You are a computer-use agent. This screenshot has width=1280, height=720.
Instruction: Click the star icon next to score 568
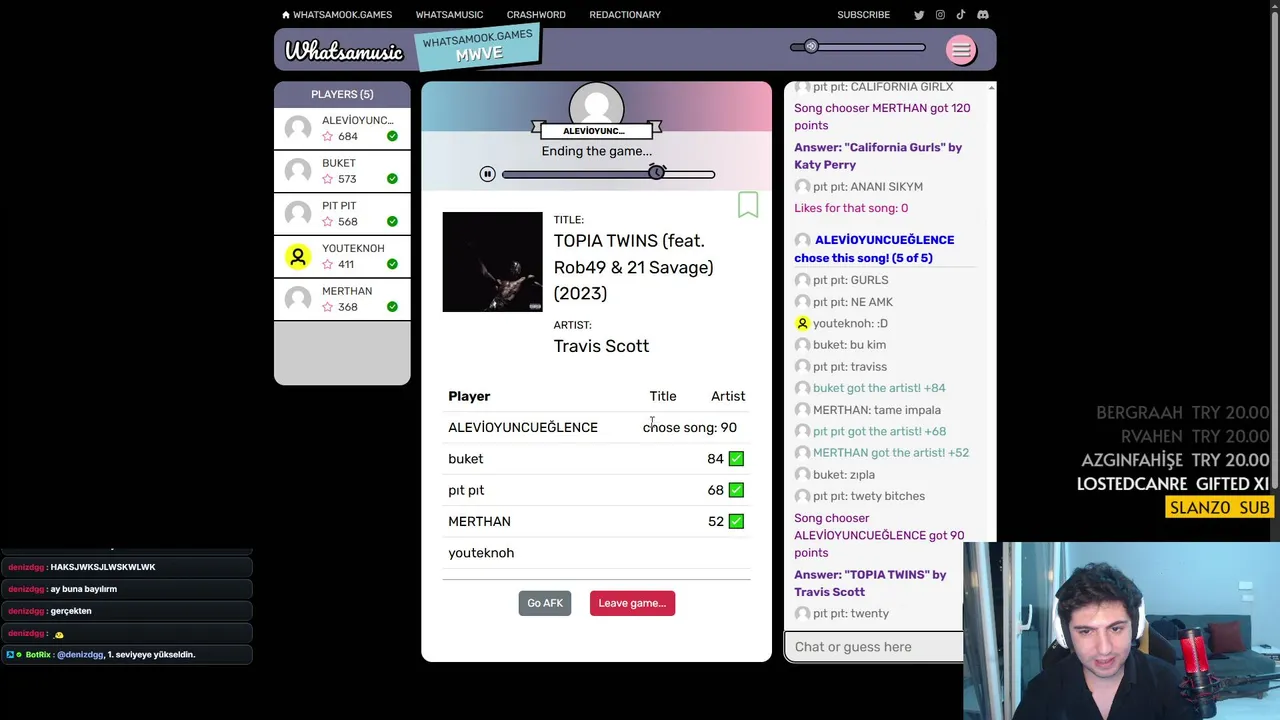pyautogui.click(x=328, y=222)
